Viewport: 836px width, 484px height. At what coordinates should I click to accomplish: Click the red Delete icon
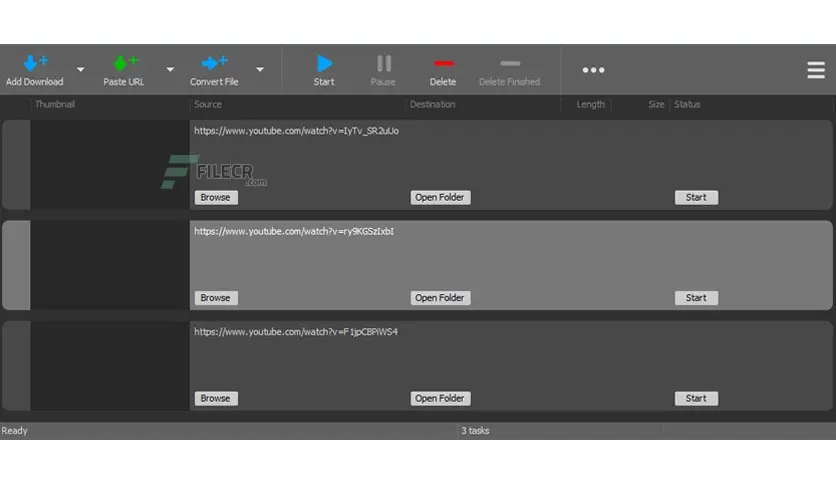(443, 64)
